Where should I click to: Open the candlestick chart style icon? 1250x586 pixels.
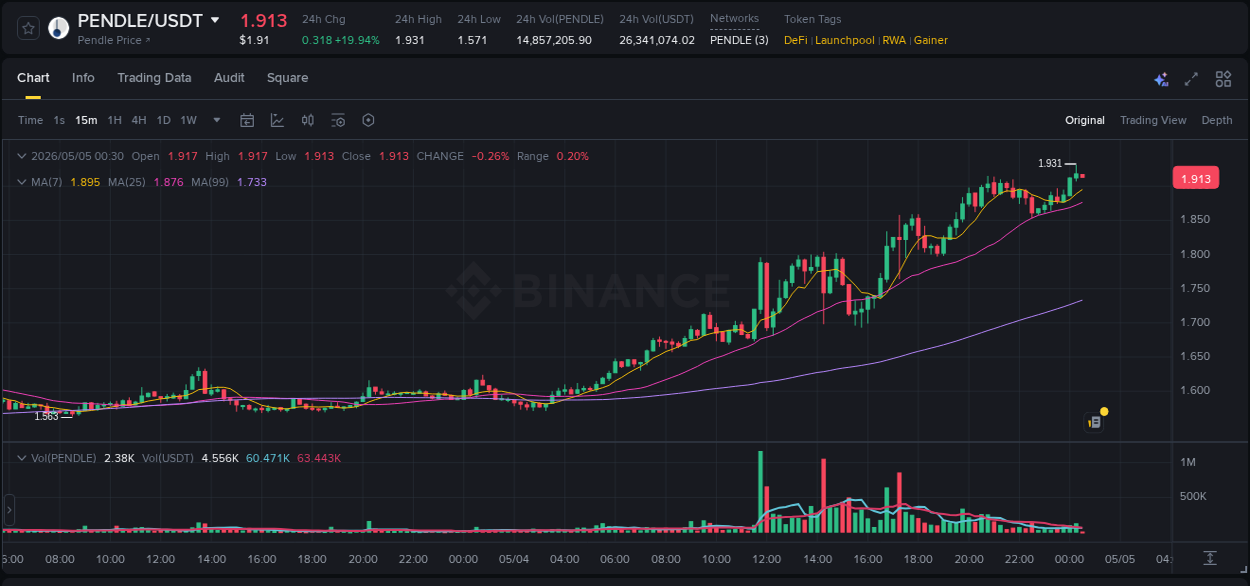pos(308,120)
